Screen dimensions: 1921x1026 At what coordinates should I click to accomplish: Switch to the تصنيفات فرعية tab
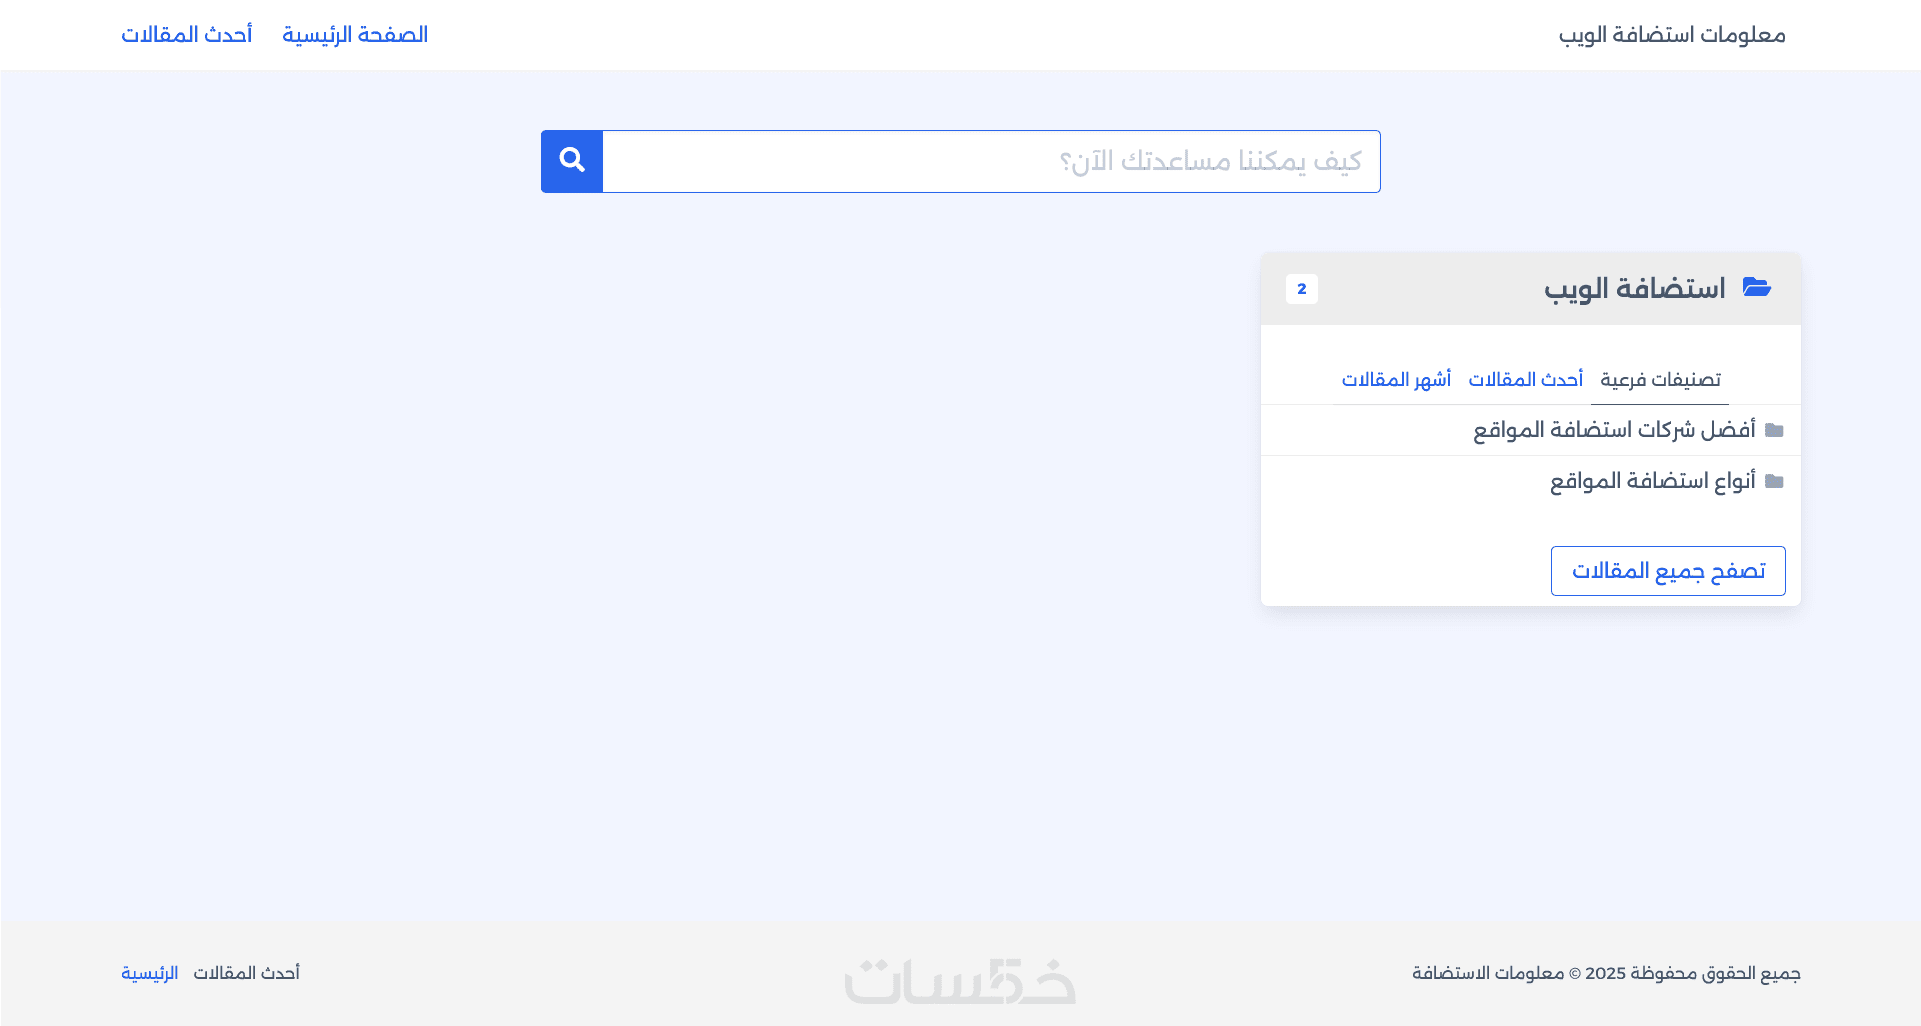click(x=1660, y=380)
